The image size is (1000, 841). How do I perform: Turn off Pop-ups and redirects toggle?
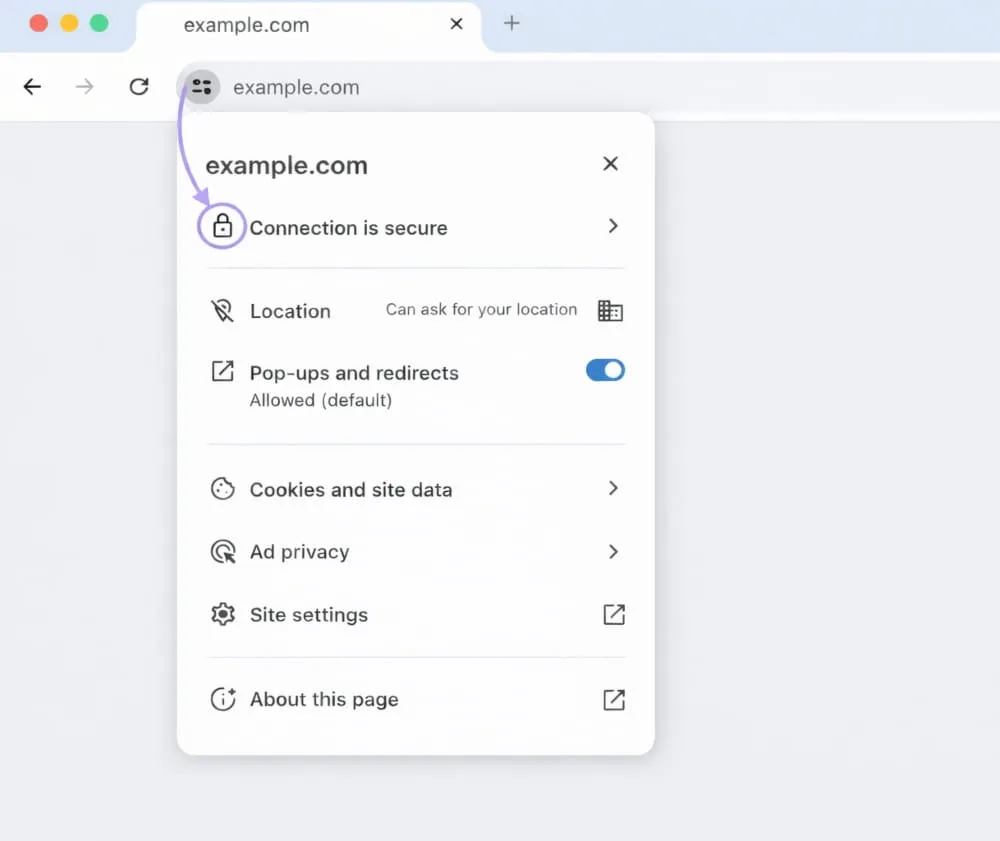605,370
